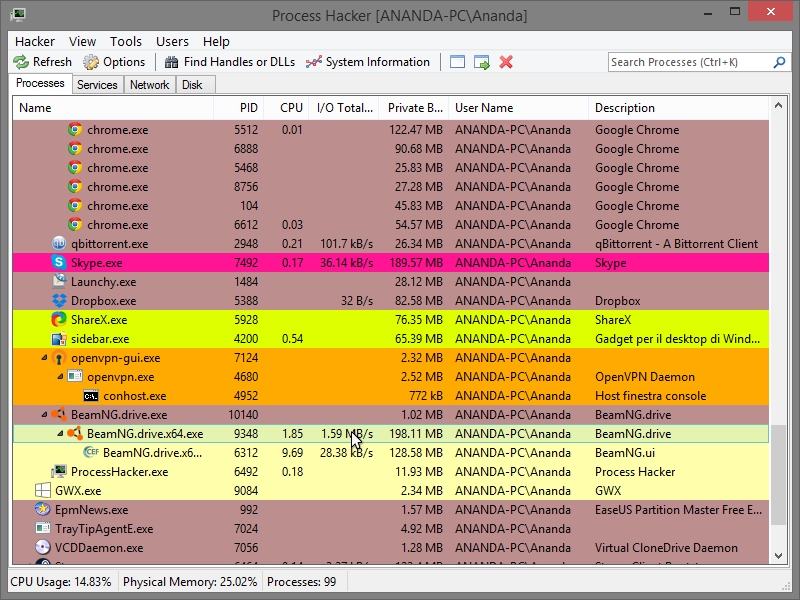Image resolution: width=800 pixels, height=600 pixels.
Task: Click the ProcessHacker.exe icon
Action: (x=59, y=471)
